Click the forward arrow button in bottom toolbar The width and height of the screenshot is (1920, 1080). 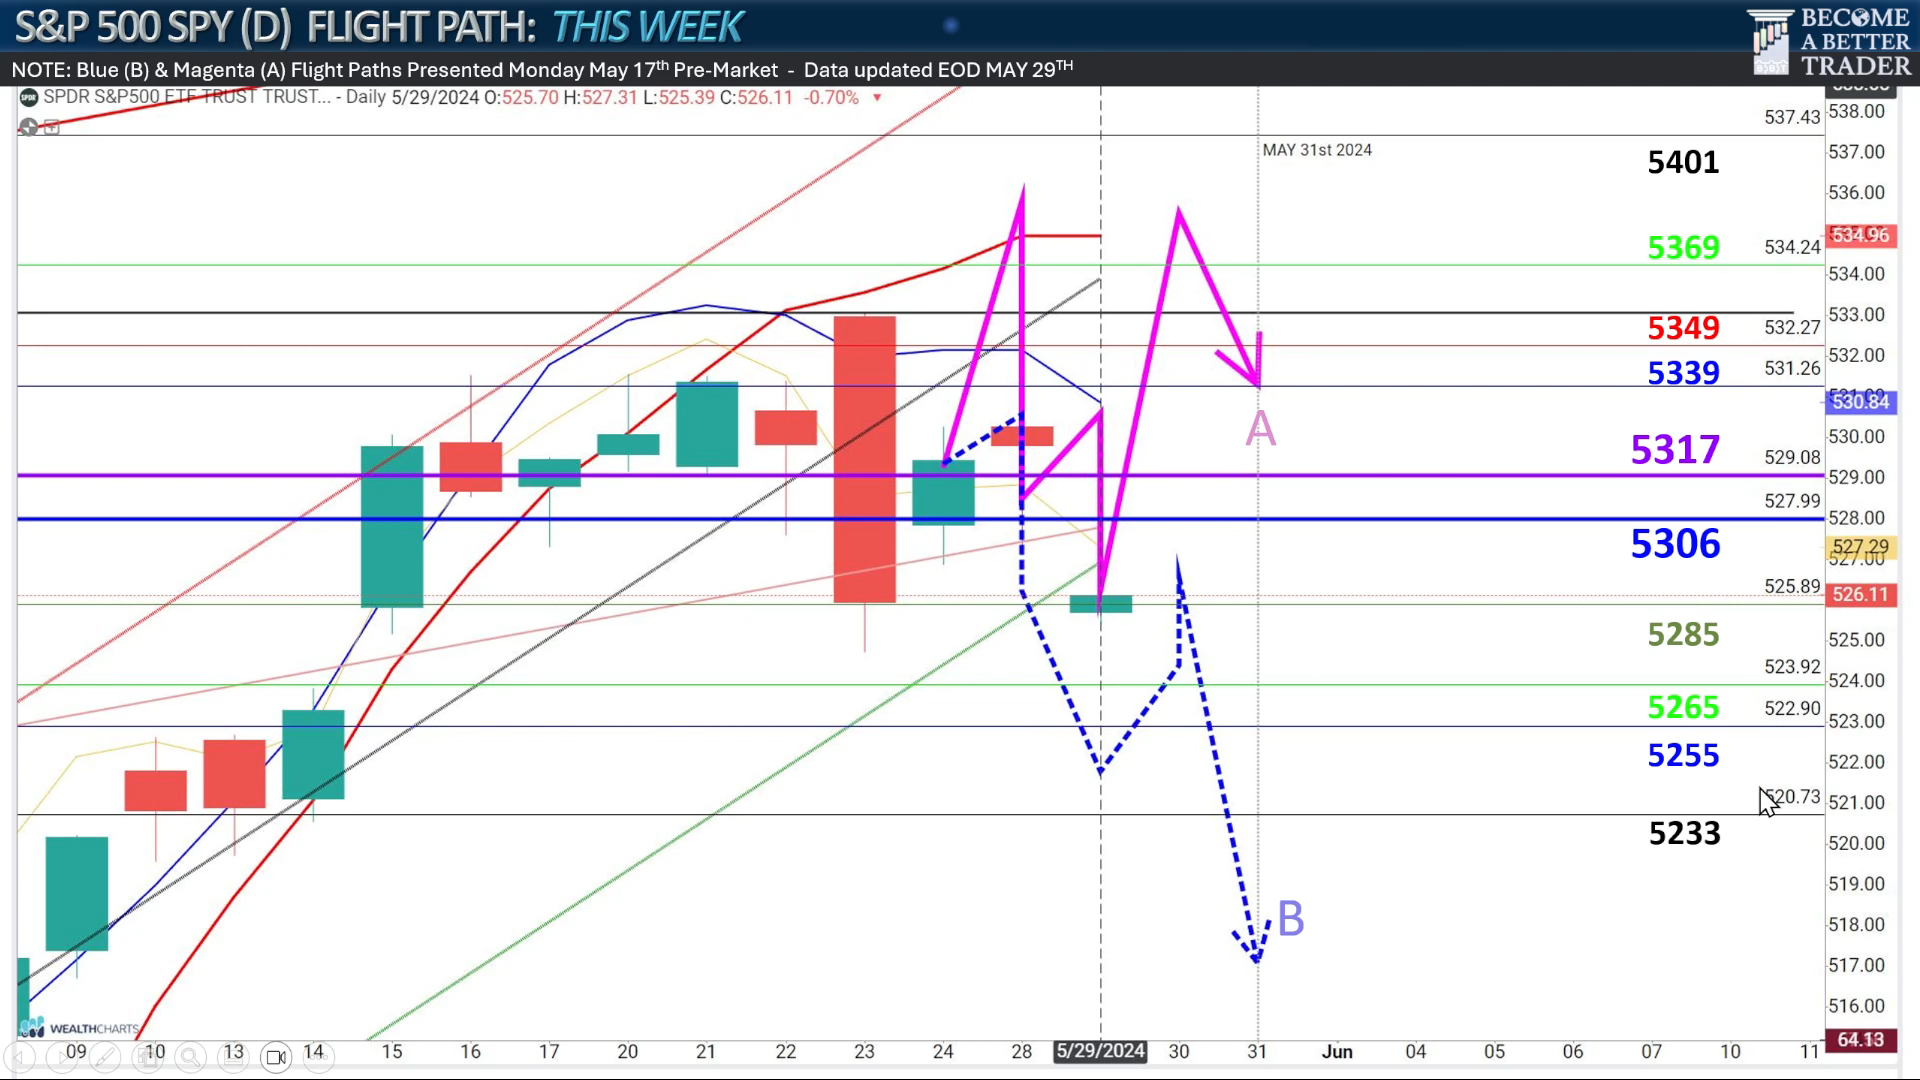[62, 1057]
